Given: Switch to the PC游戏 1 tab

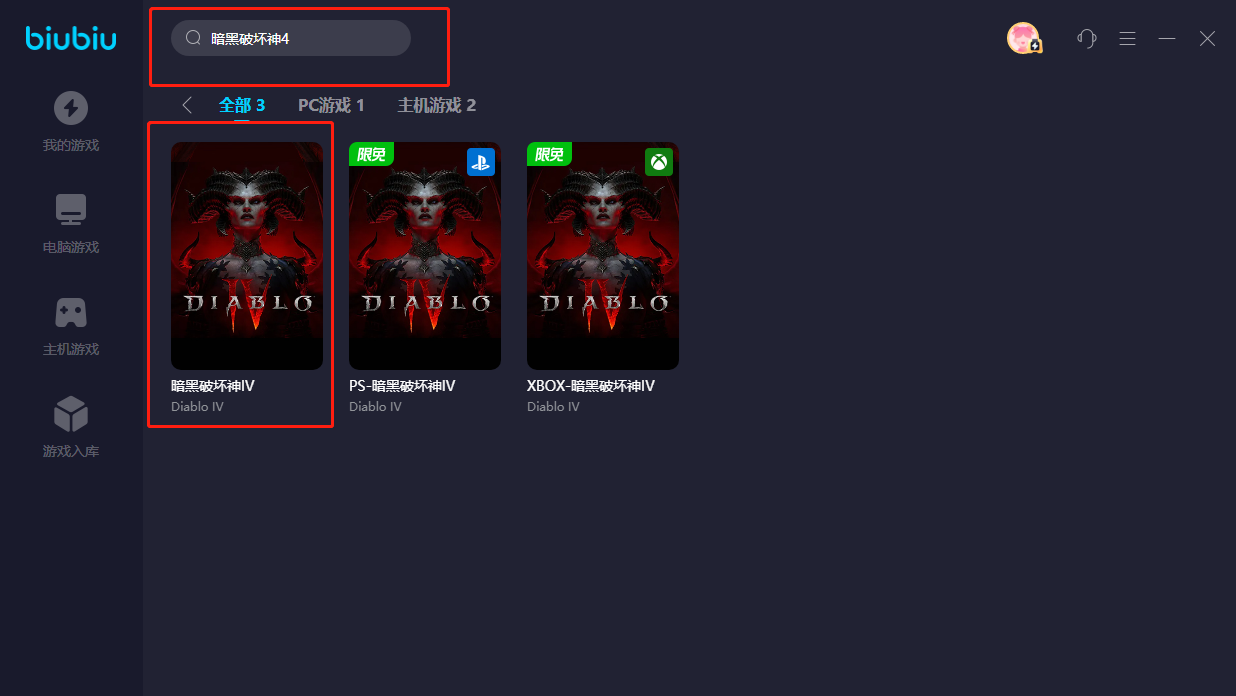Looking at the screenshot, I should (331, 105).
